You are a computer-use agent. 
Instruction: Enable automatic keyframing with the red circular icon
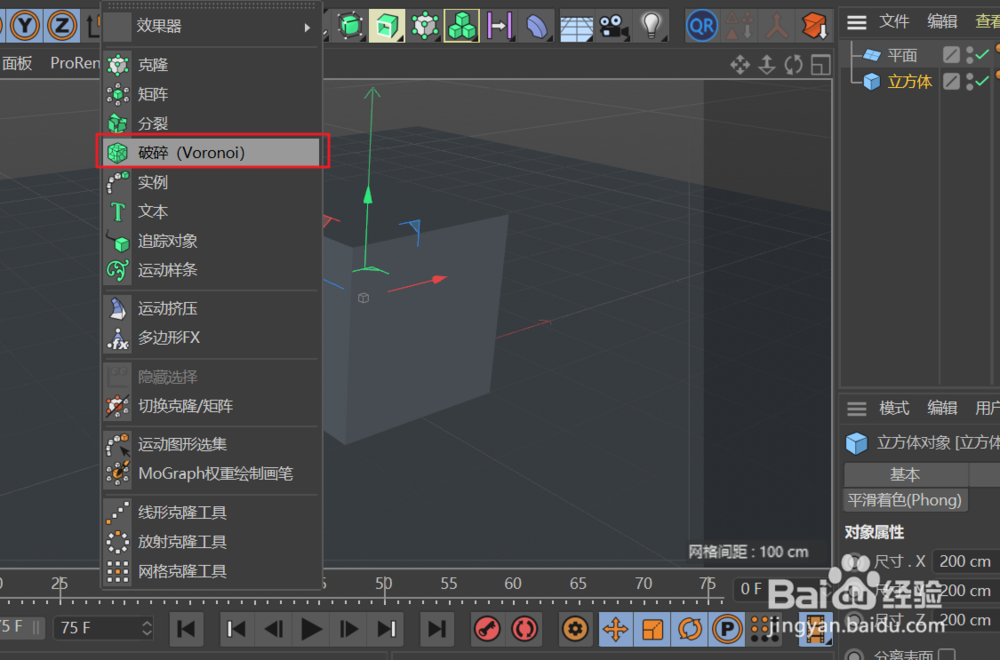coord(524,629)
